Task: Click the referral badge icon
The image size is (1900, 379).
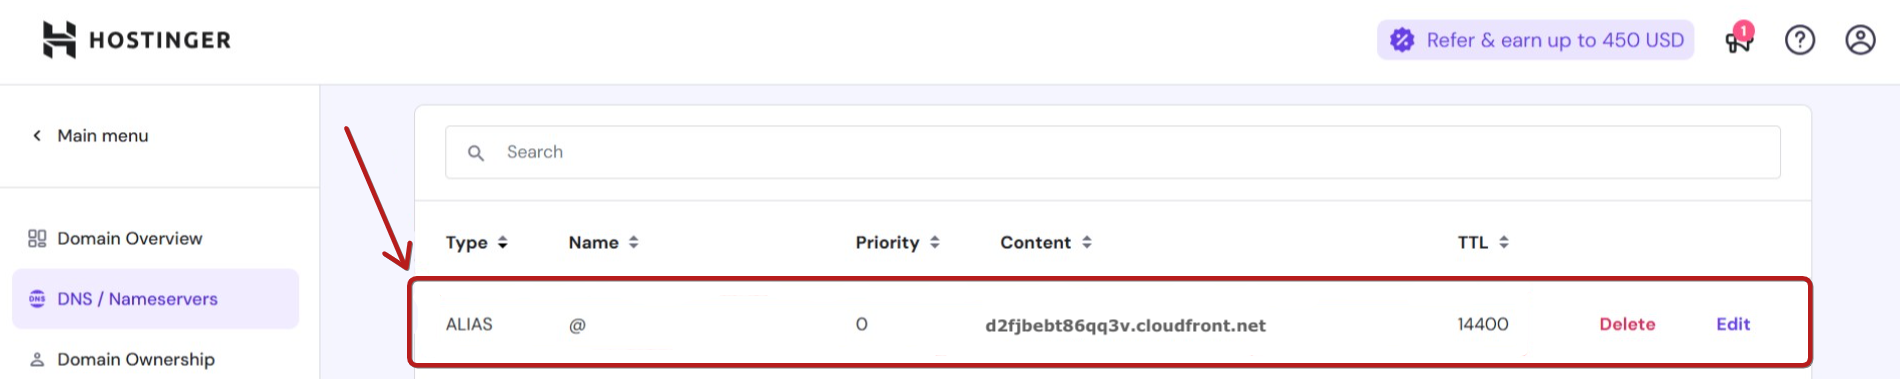Action: (1402, 40)
